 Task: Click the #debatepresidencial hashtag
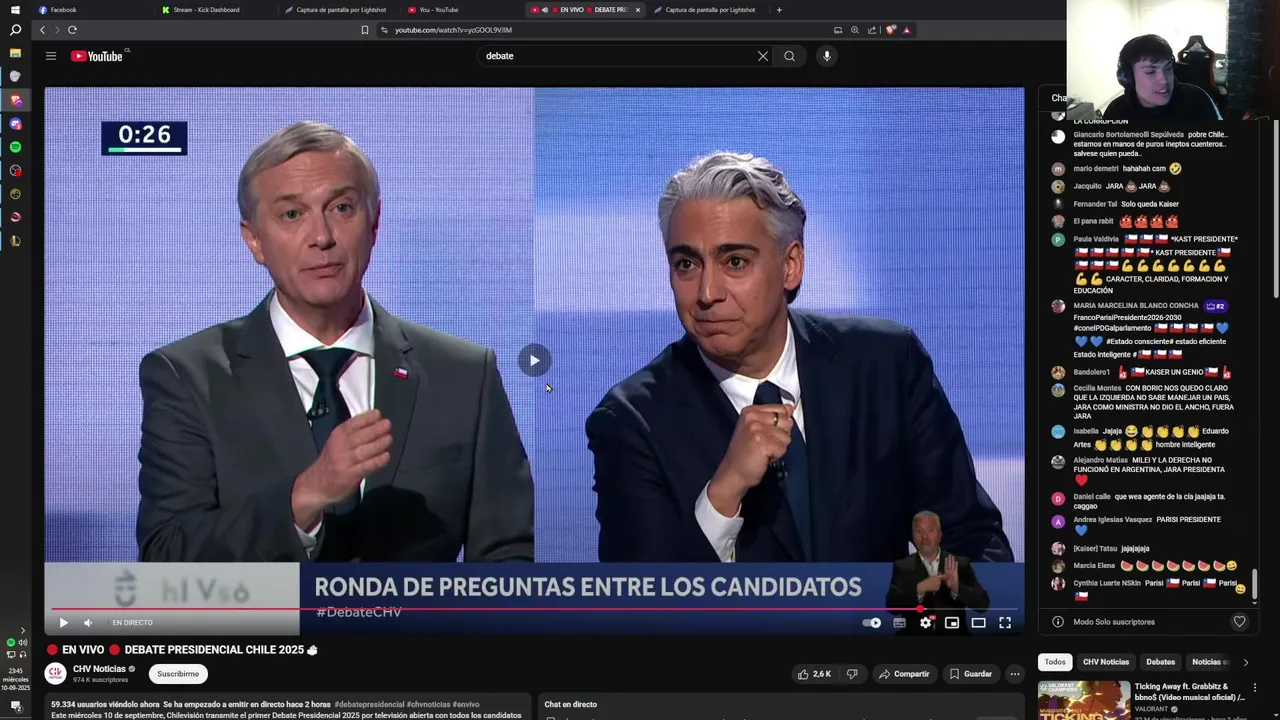click(x=369, y=704)
